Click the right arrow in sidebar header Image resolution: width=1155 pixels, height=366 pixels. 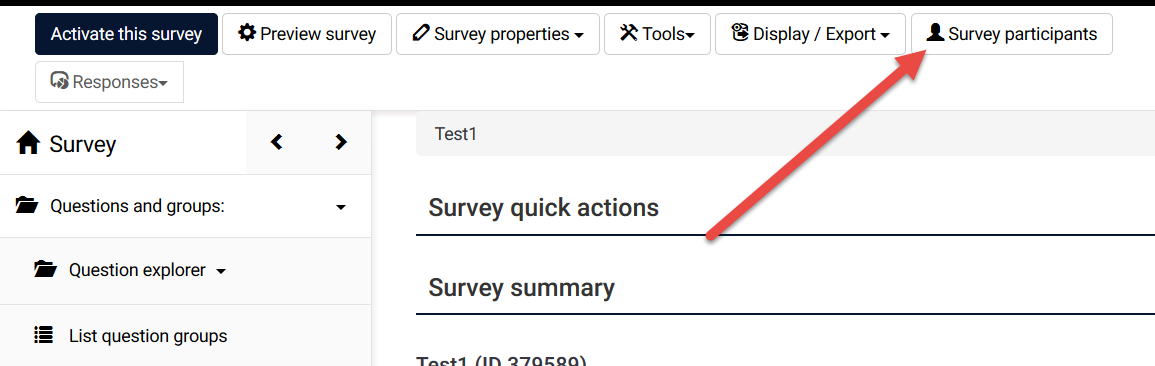pos(340,141)
